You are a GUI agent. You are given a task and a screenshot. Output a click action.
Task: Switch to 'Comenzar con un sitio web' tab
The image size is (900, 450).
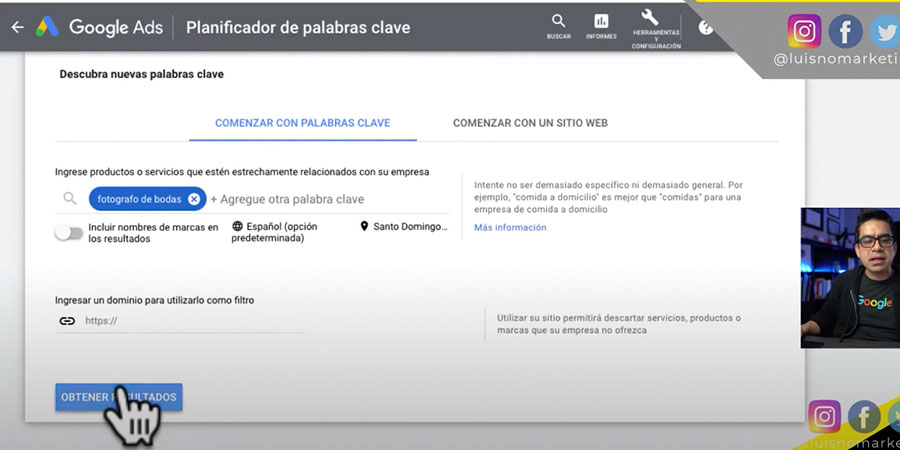coord(530,123)
